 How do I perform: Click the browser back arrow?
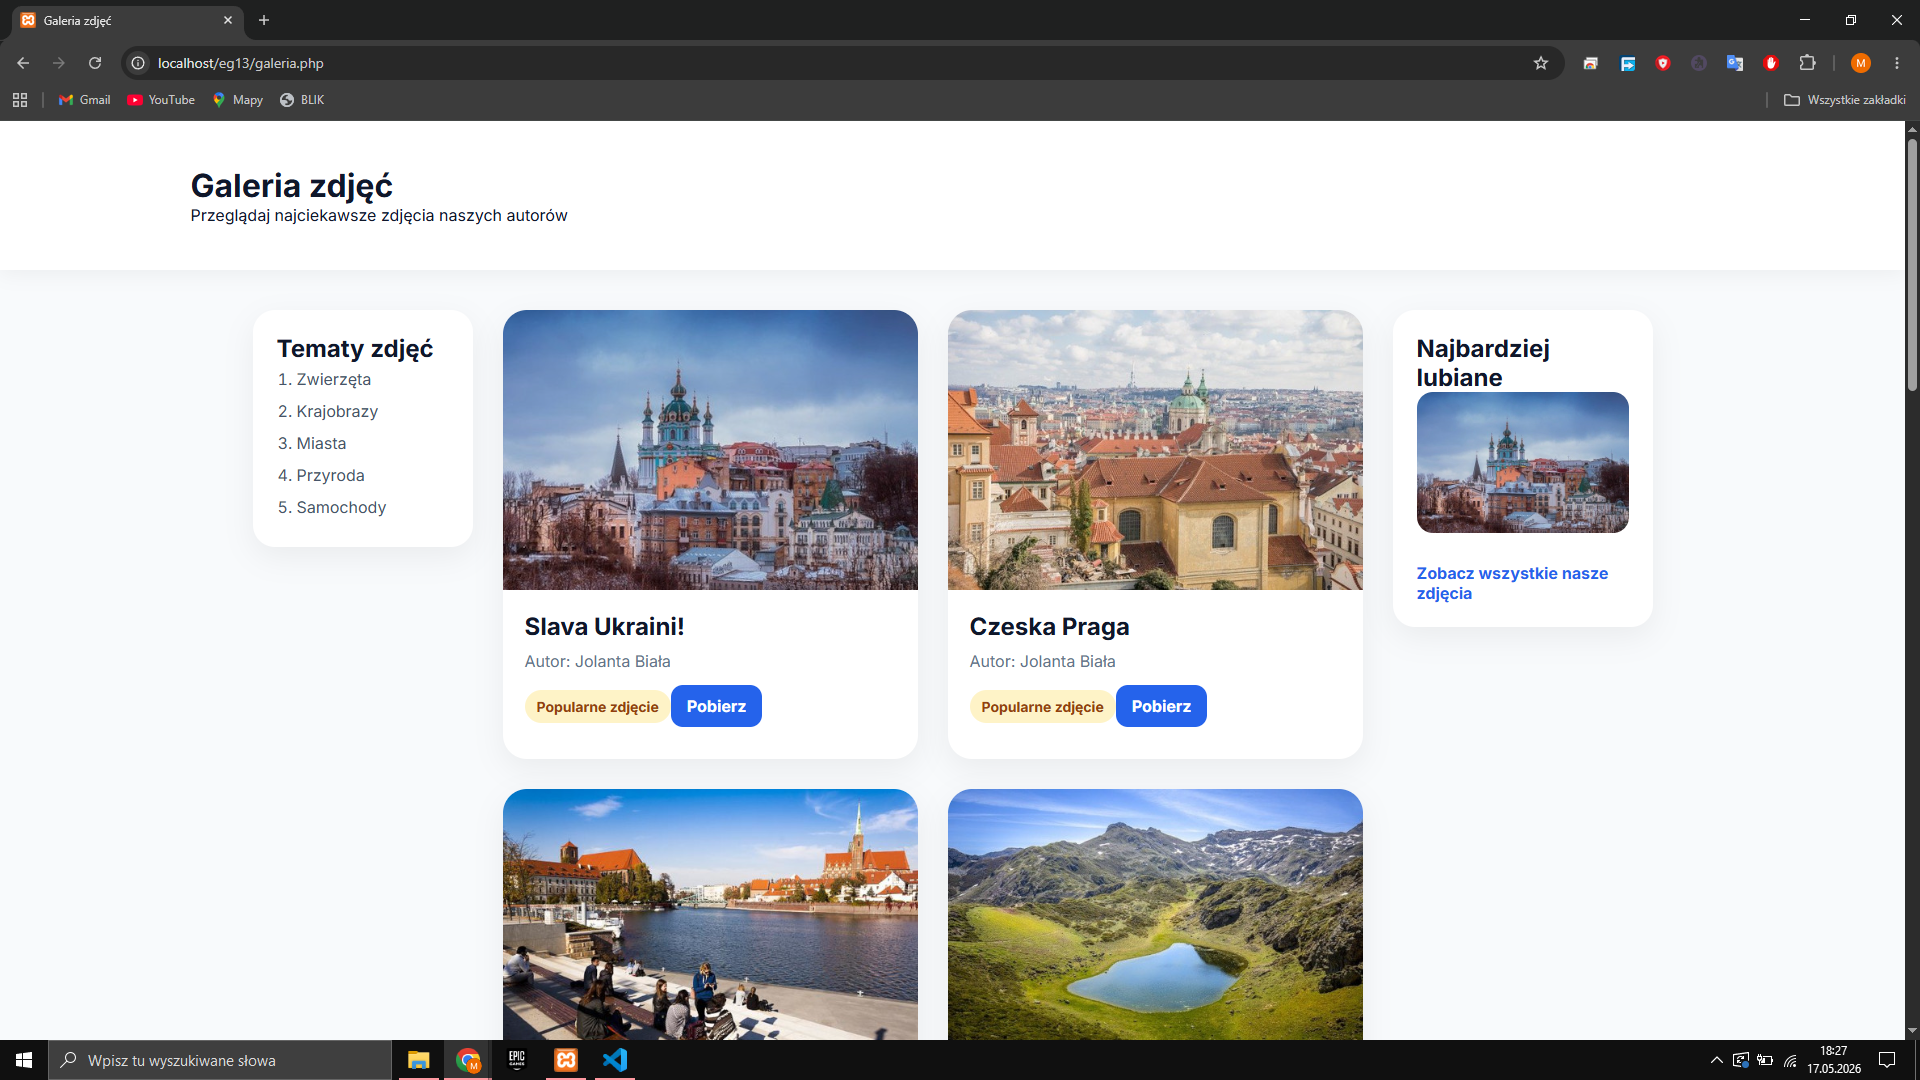23,63
